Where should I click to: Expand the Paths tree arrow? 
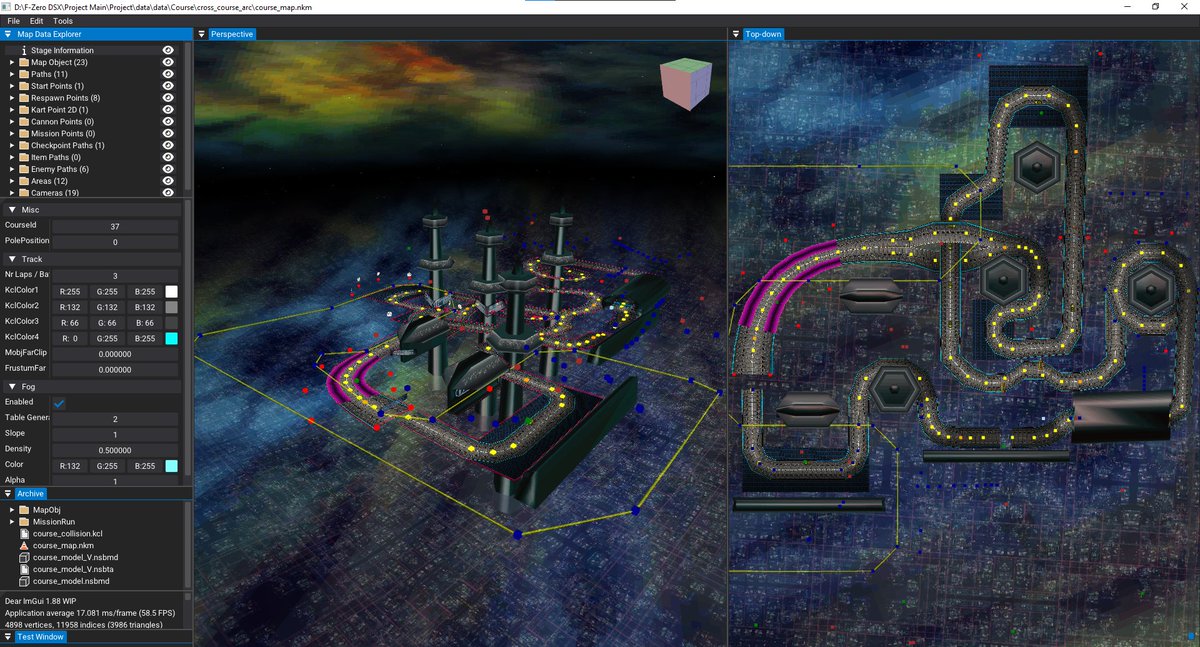[x=12, y=74]
